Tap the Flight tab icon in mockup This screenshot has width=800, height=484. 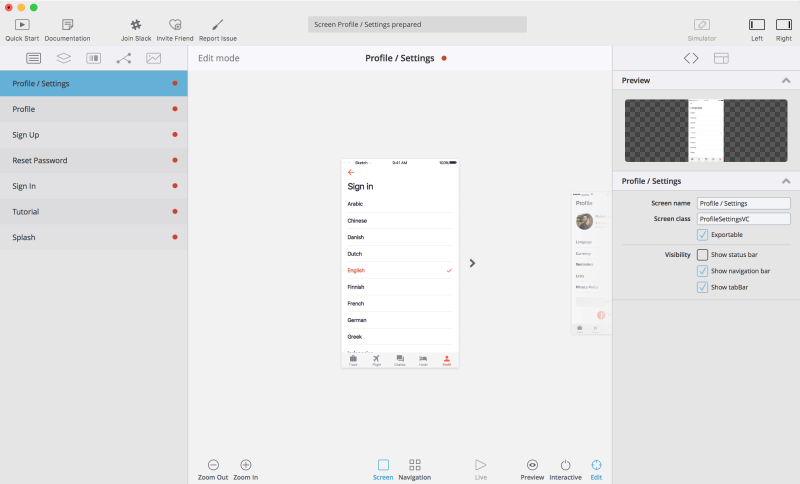tap(377, 361)
